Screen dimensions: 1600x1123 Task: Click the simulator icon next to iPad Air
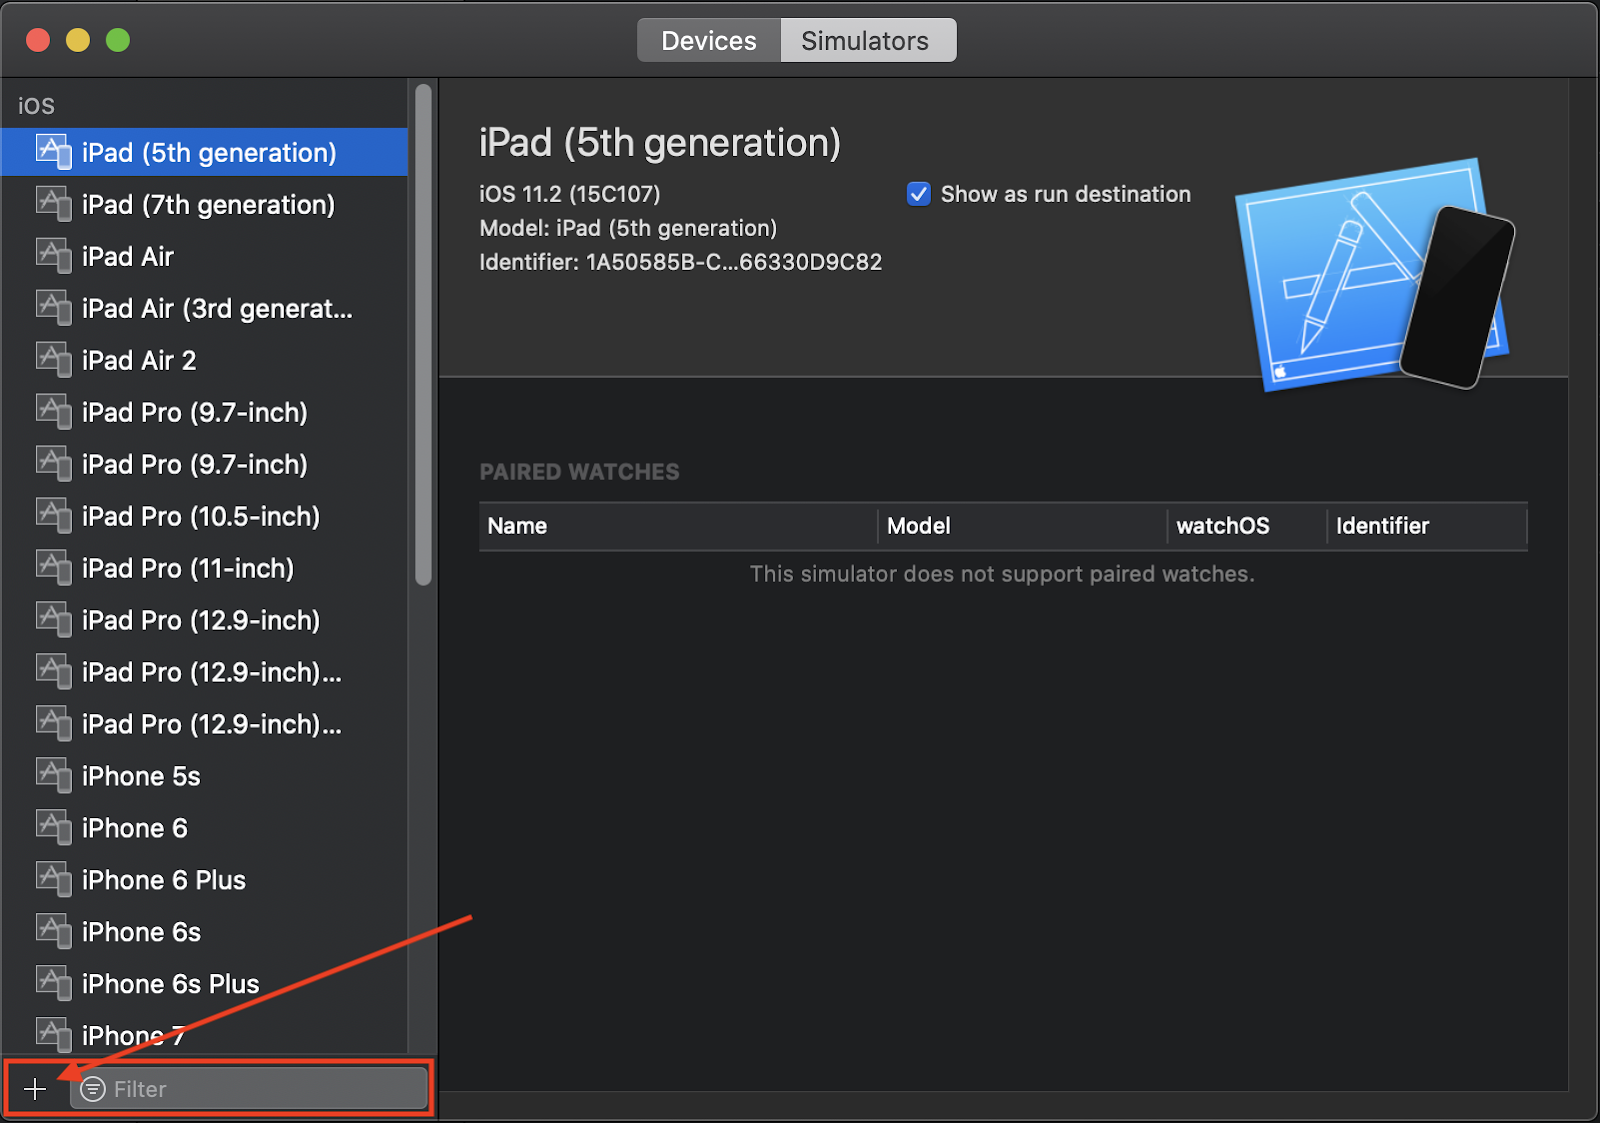pos(53,255)
